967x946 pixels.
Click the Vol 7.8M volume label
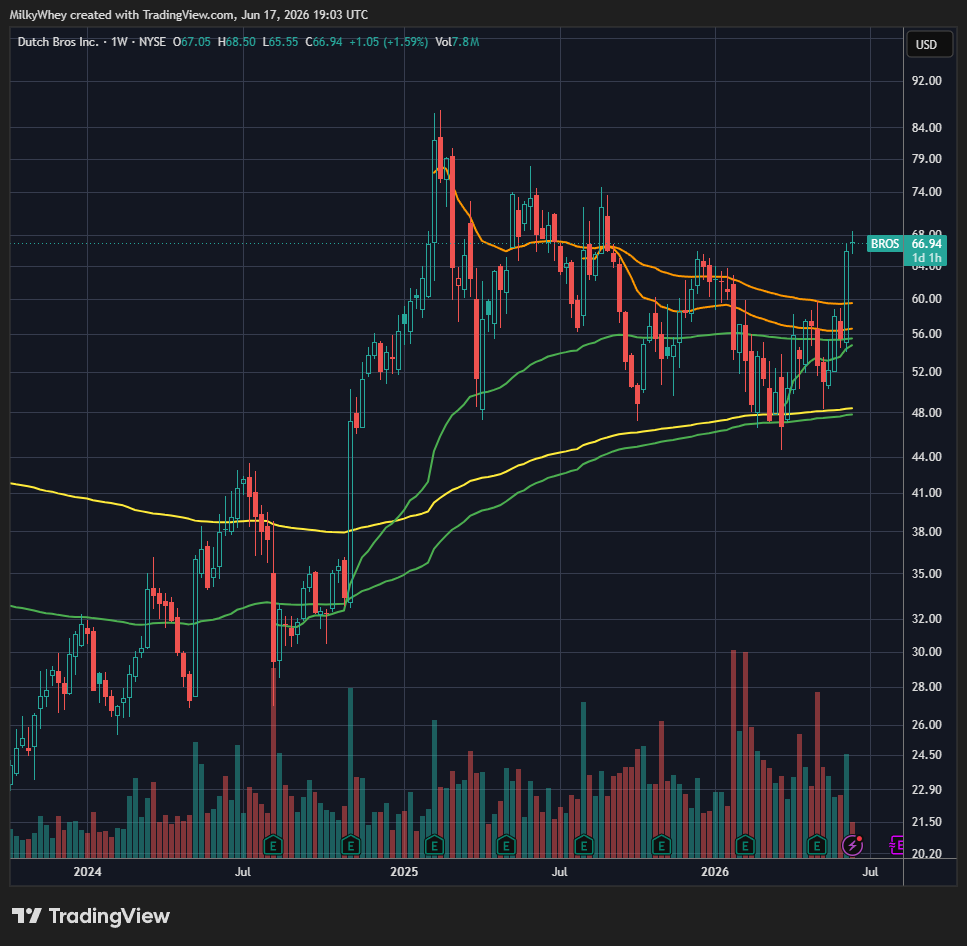tap(457, 42)
